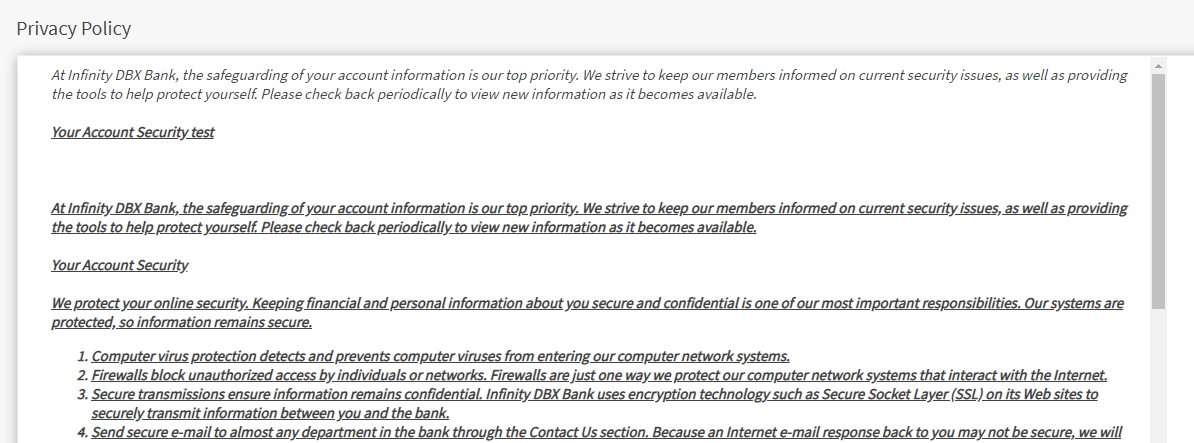Open the "Computer virus protection" list item
1194x443 pixels.
(x=440, y=356)
